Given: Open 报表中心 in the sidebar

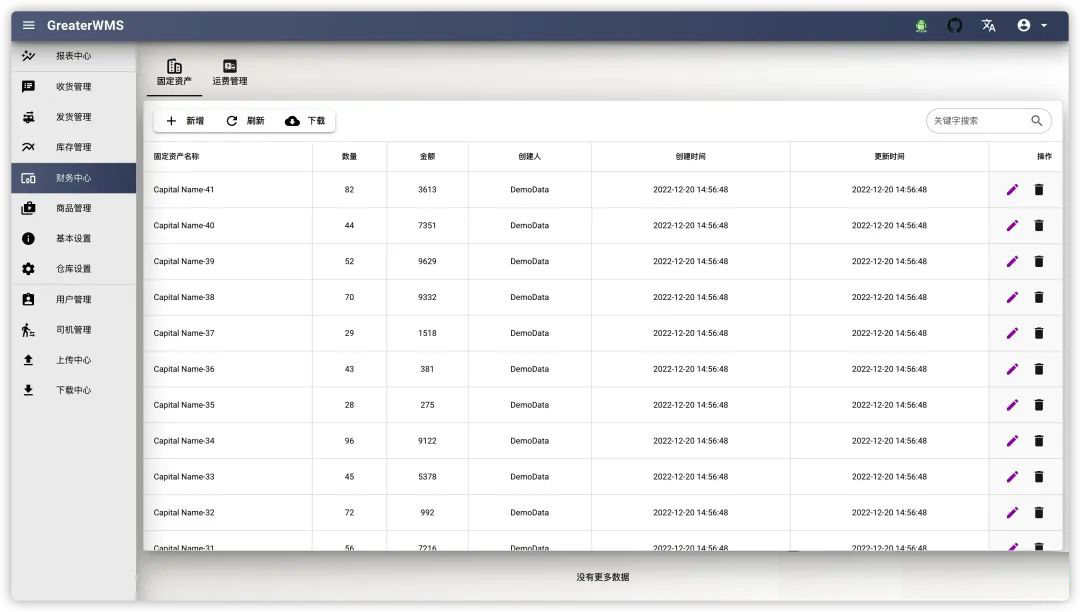Looking at the screenshot, I should pos(74,56).
